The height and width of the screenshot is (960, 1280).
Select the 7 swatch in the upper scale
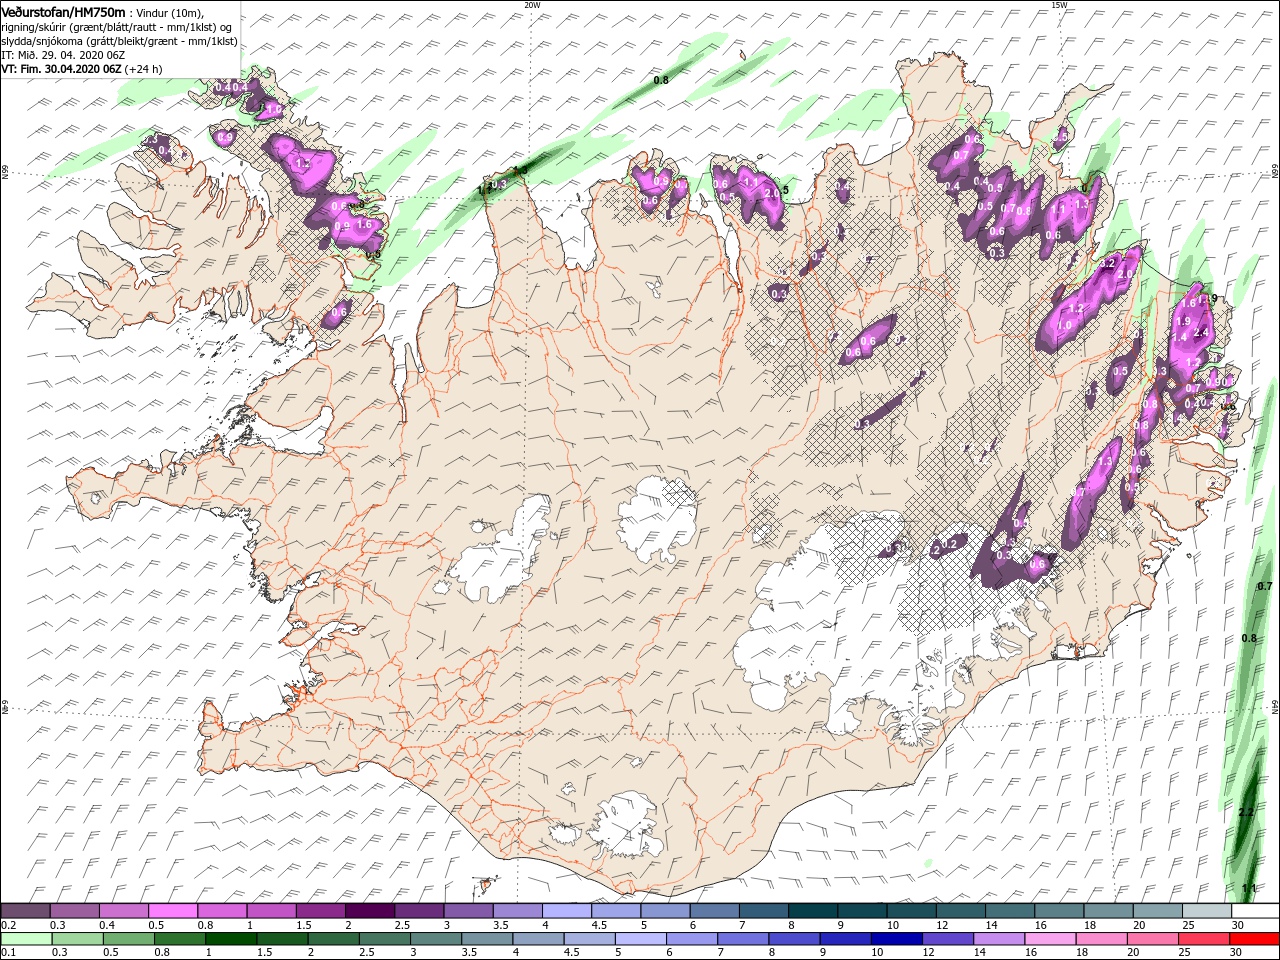763,911
